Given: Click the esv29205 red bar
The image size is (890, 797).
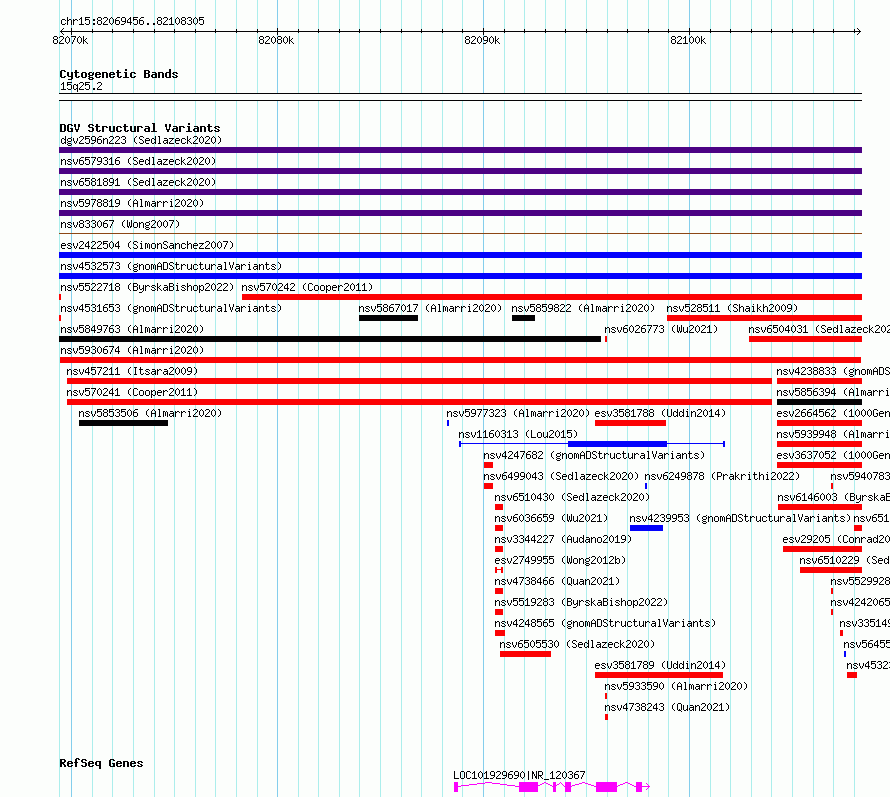Looking at the screenshot, I should (x=822, y=549).
